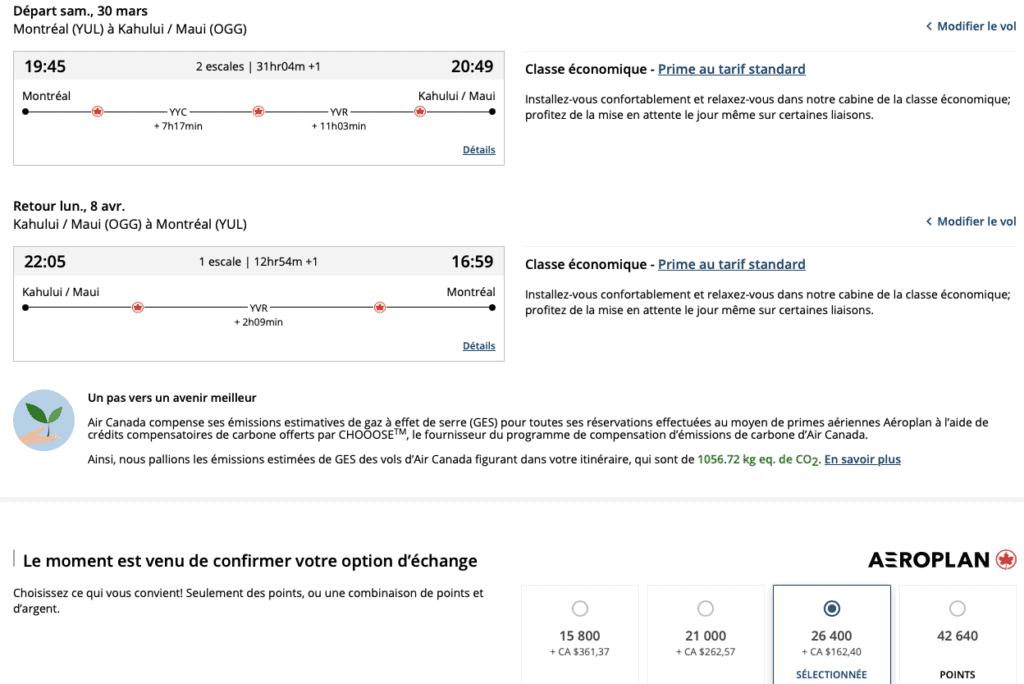Viewport: 1024px width, 684px height.
Task: Click the departure flight 19:45 card header
Action: tap(258, 67)
